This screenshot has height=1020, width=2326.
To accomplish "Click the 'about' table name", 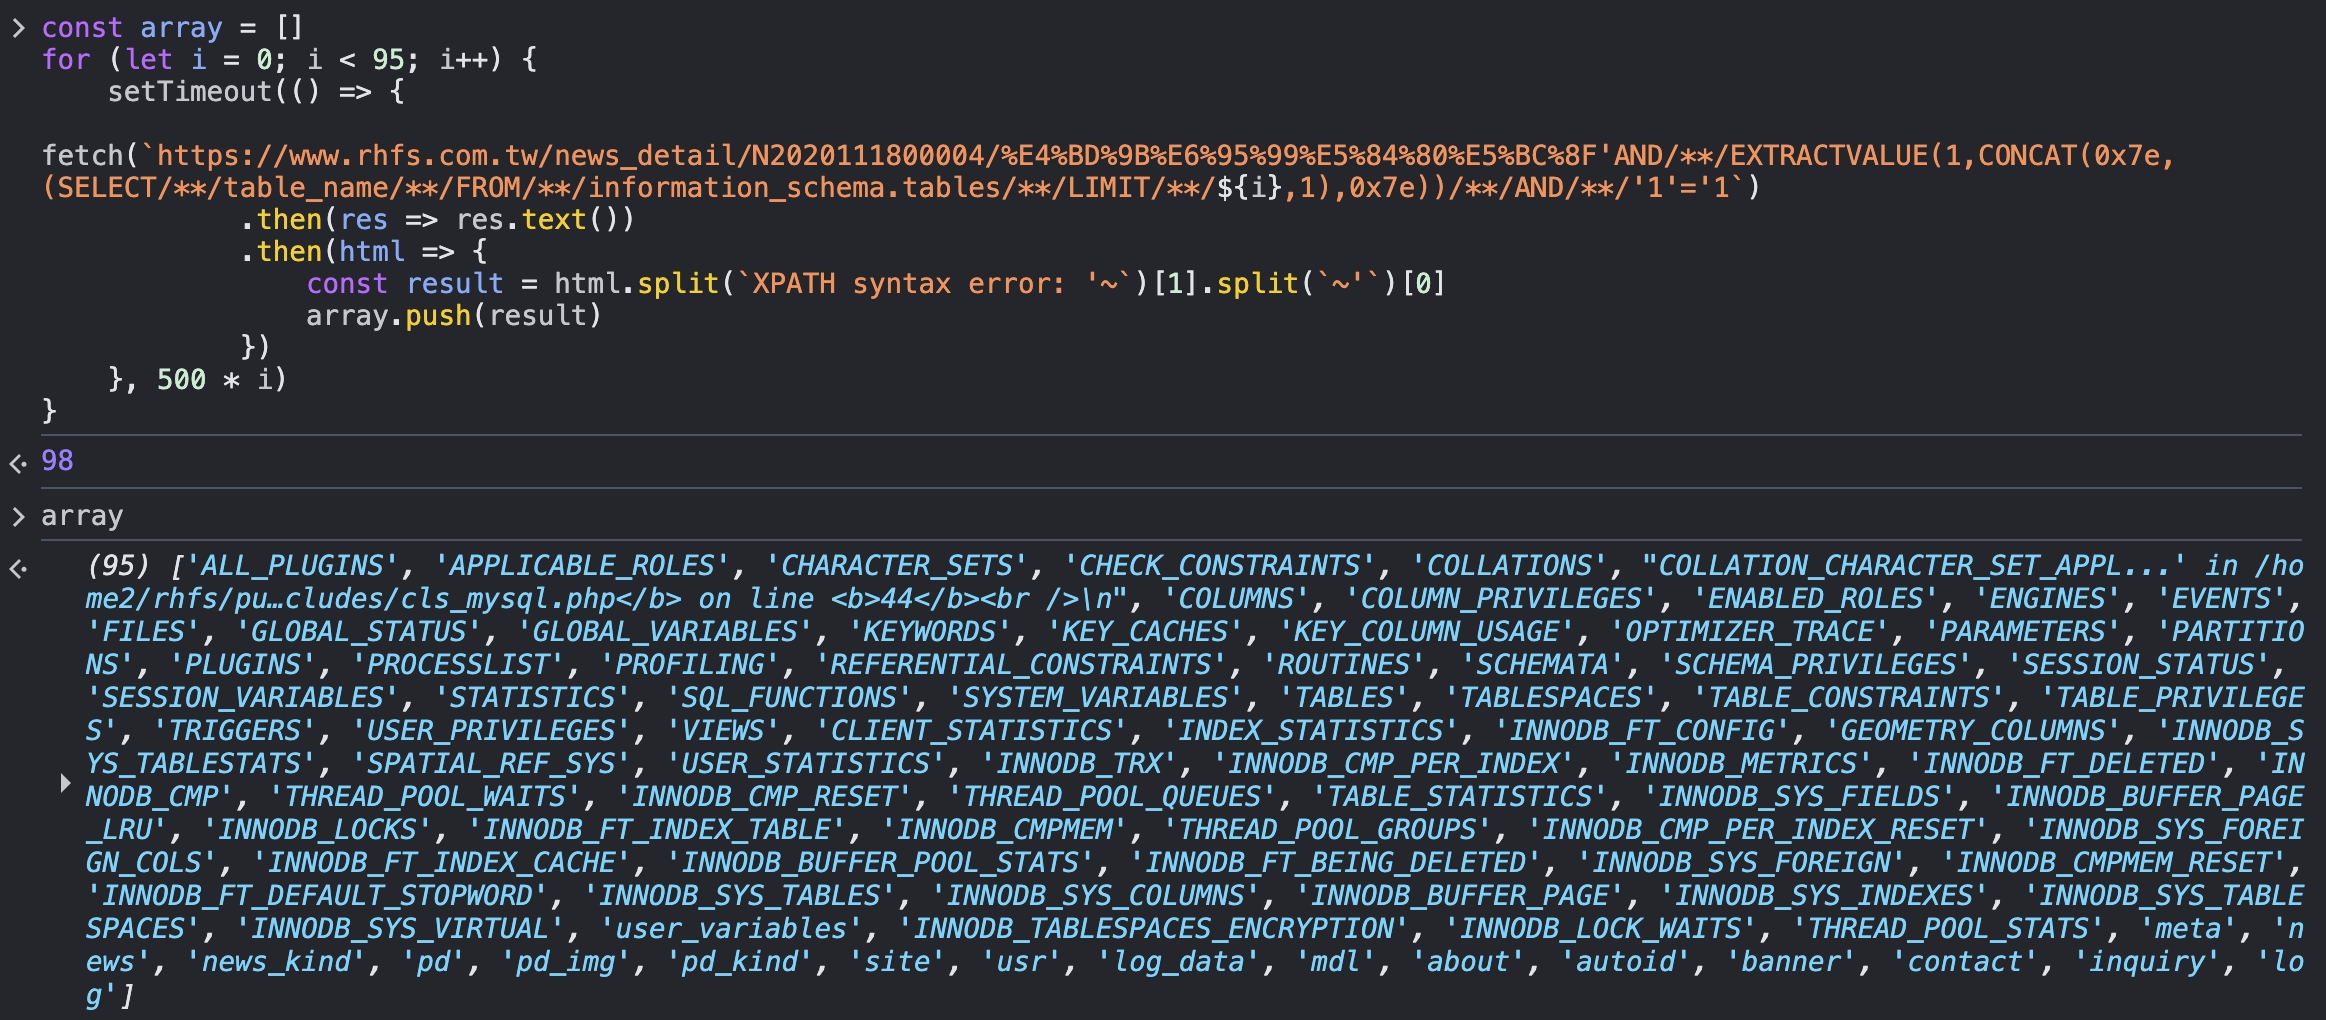I will 1468,962.
